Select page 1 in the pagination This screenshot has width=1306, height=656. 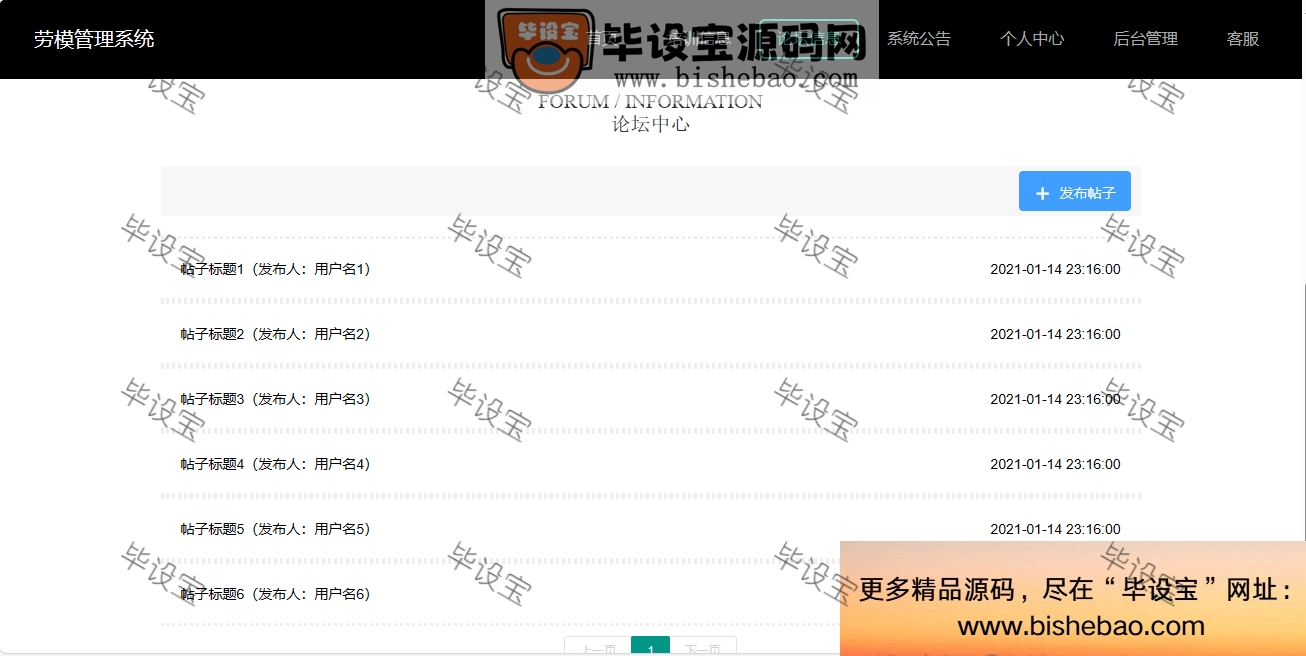(x=651, y=647)
